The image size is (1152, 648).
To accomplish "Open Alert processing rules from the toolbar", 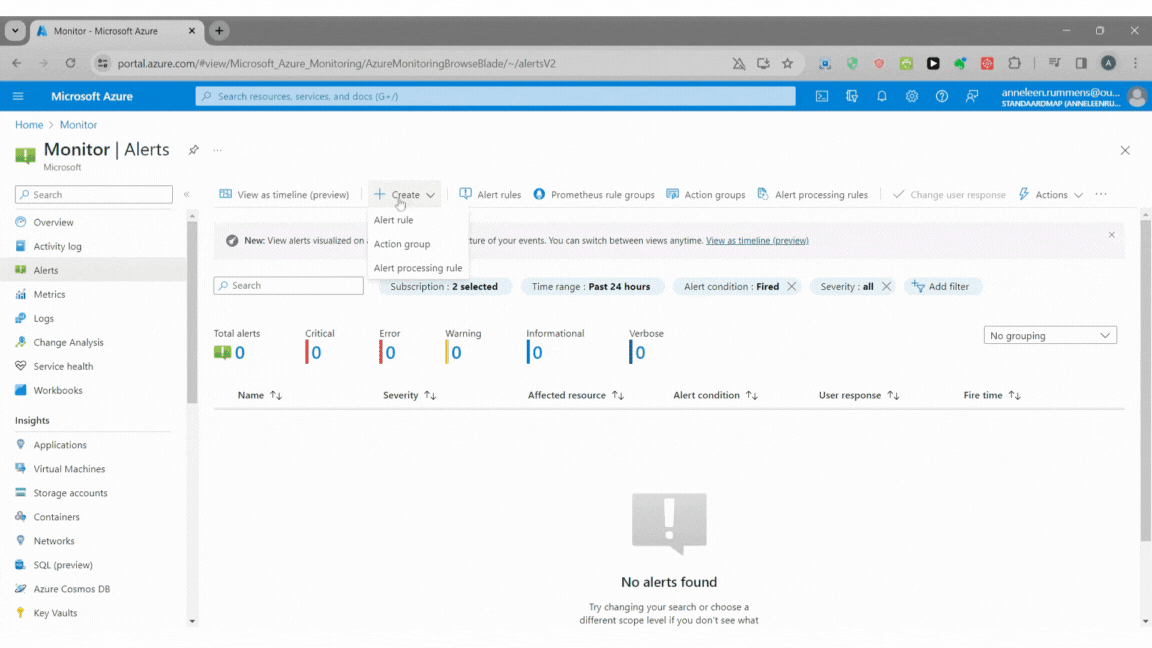I will (x=813, y=195).
